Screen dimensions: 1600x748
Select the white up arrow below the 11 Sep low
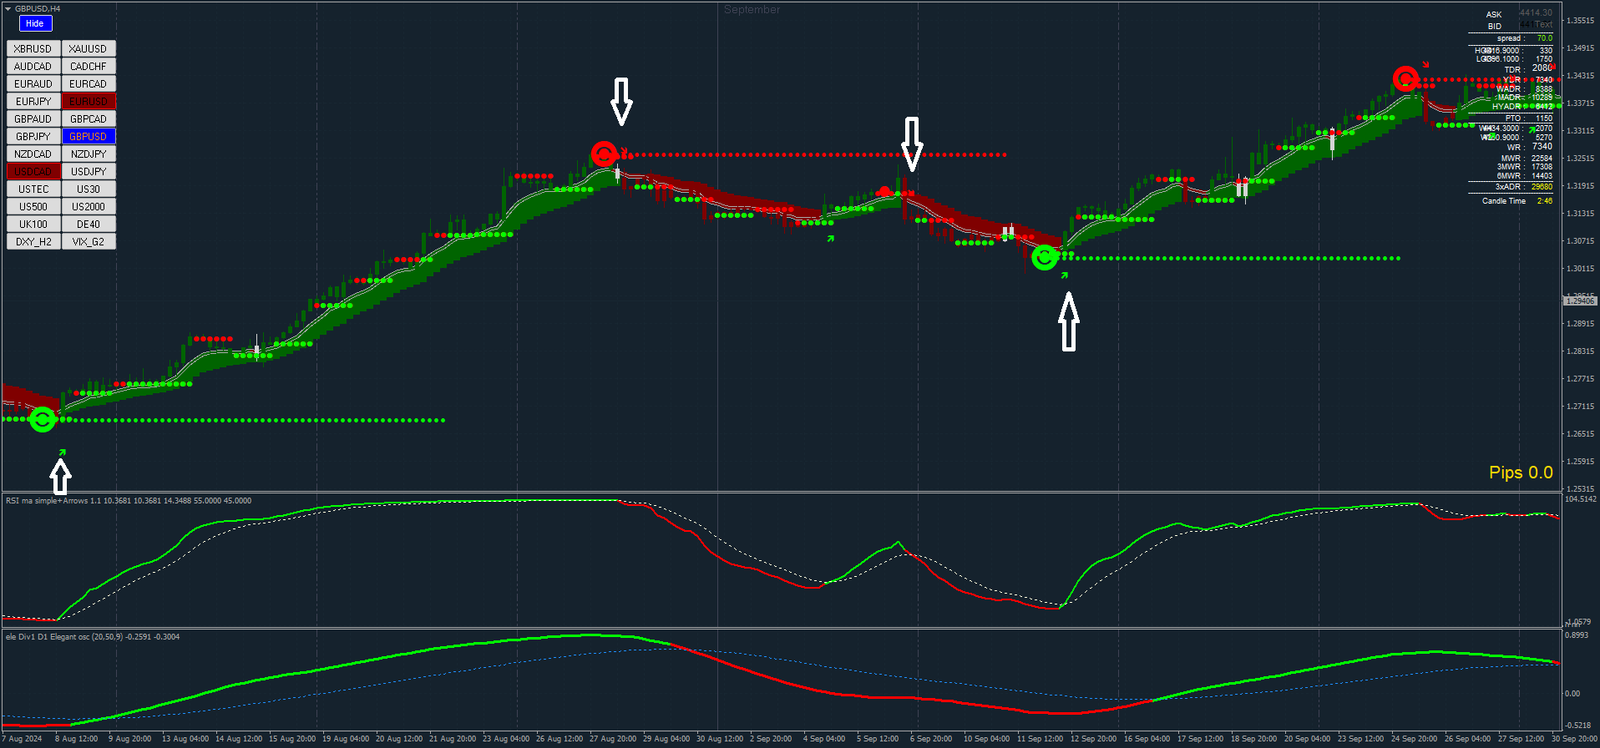(1069, 321)
